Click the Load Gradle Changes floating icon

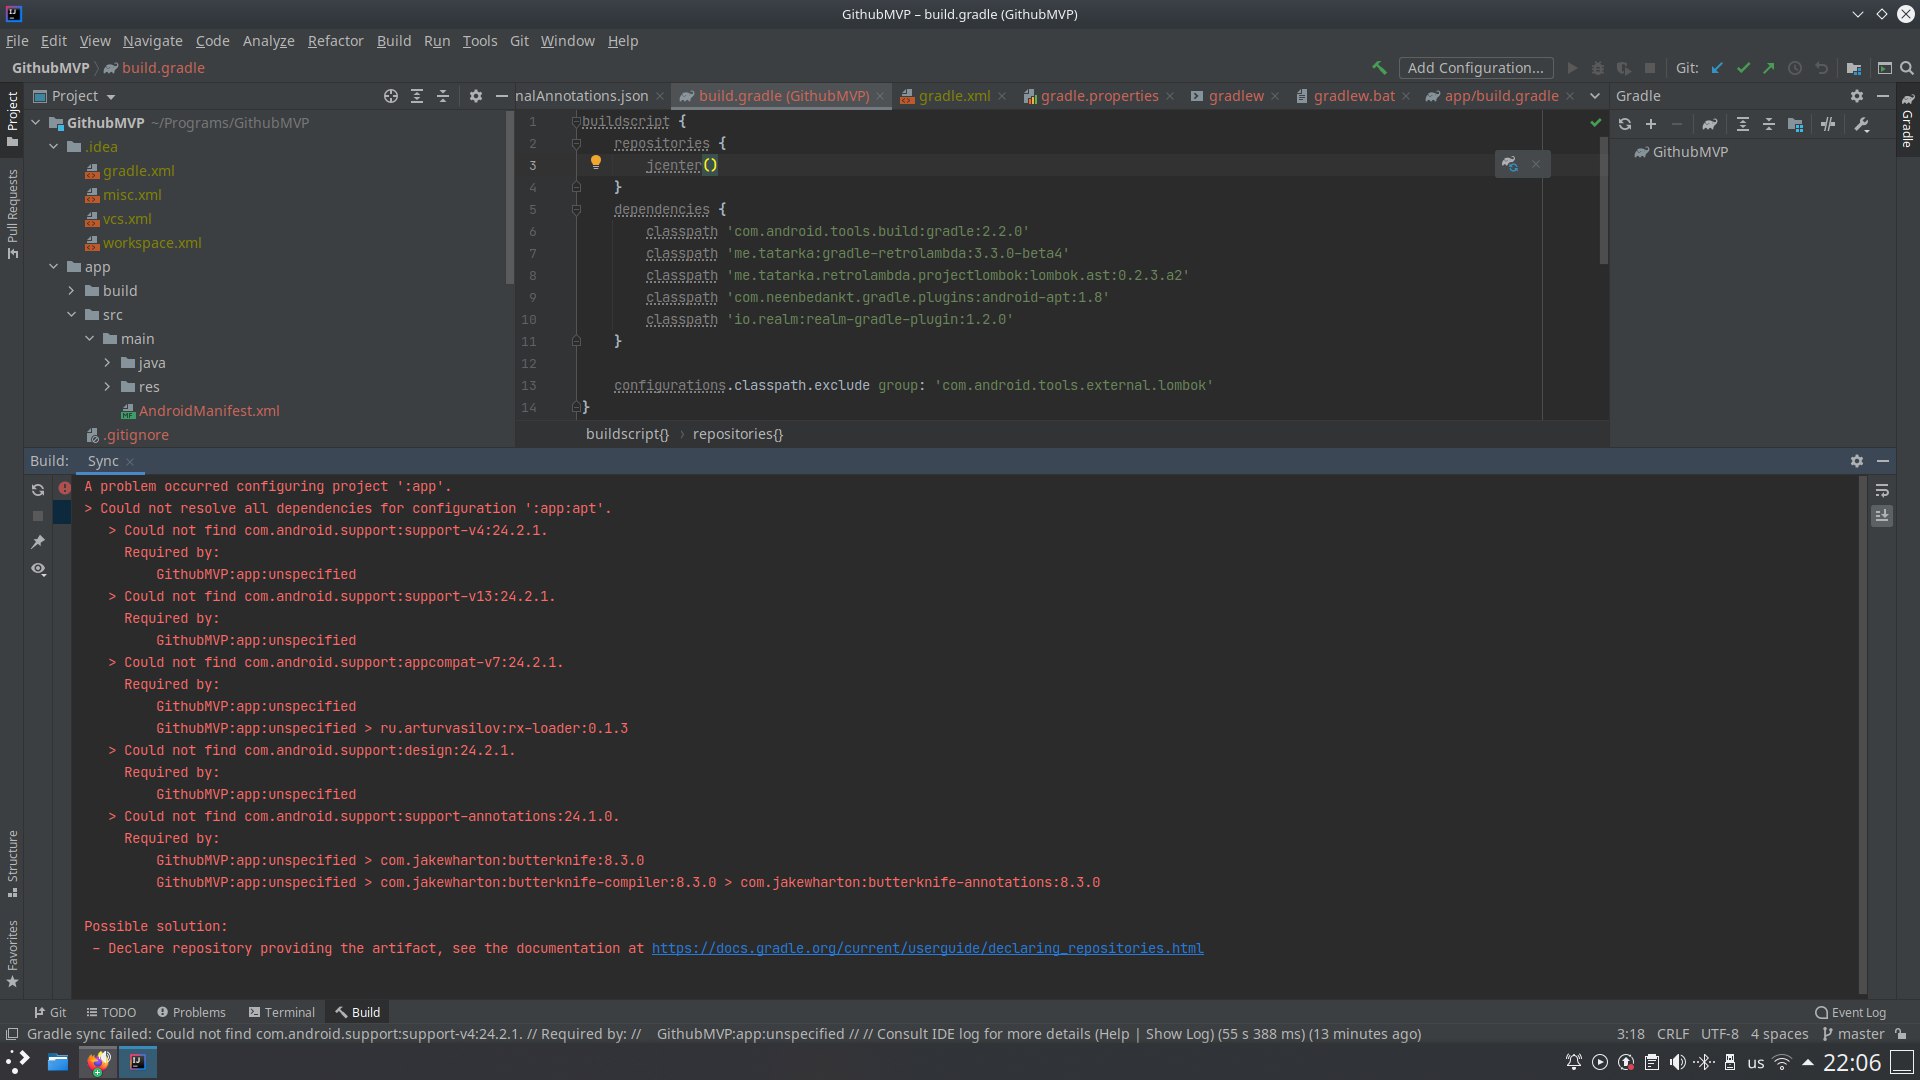[x=1510, y=164]
